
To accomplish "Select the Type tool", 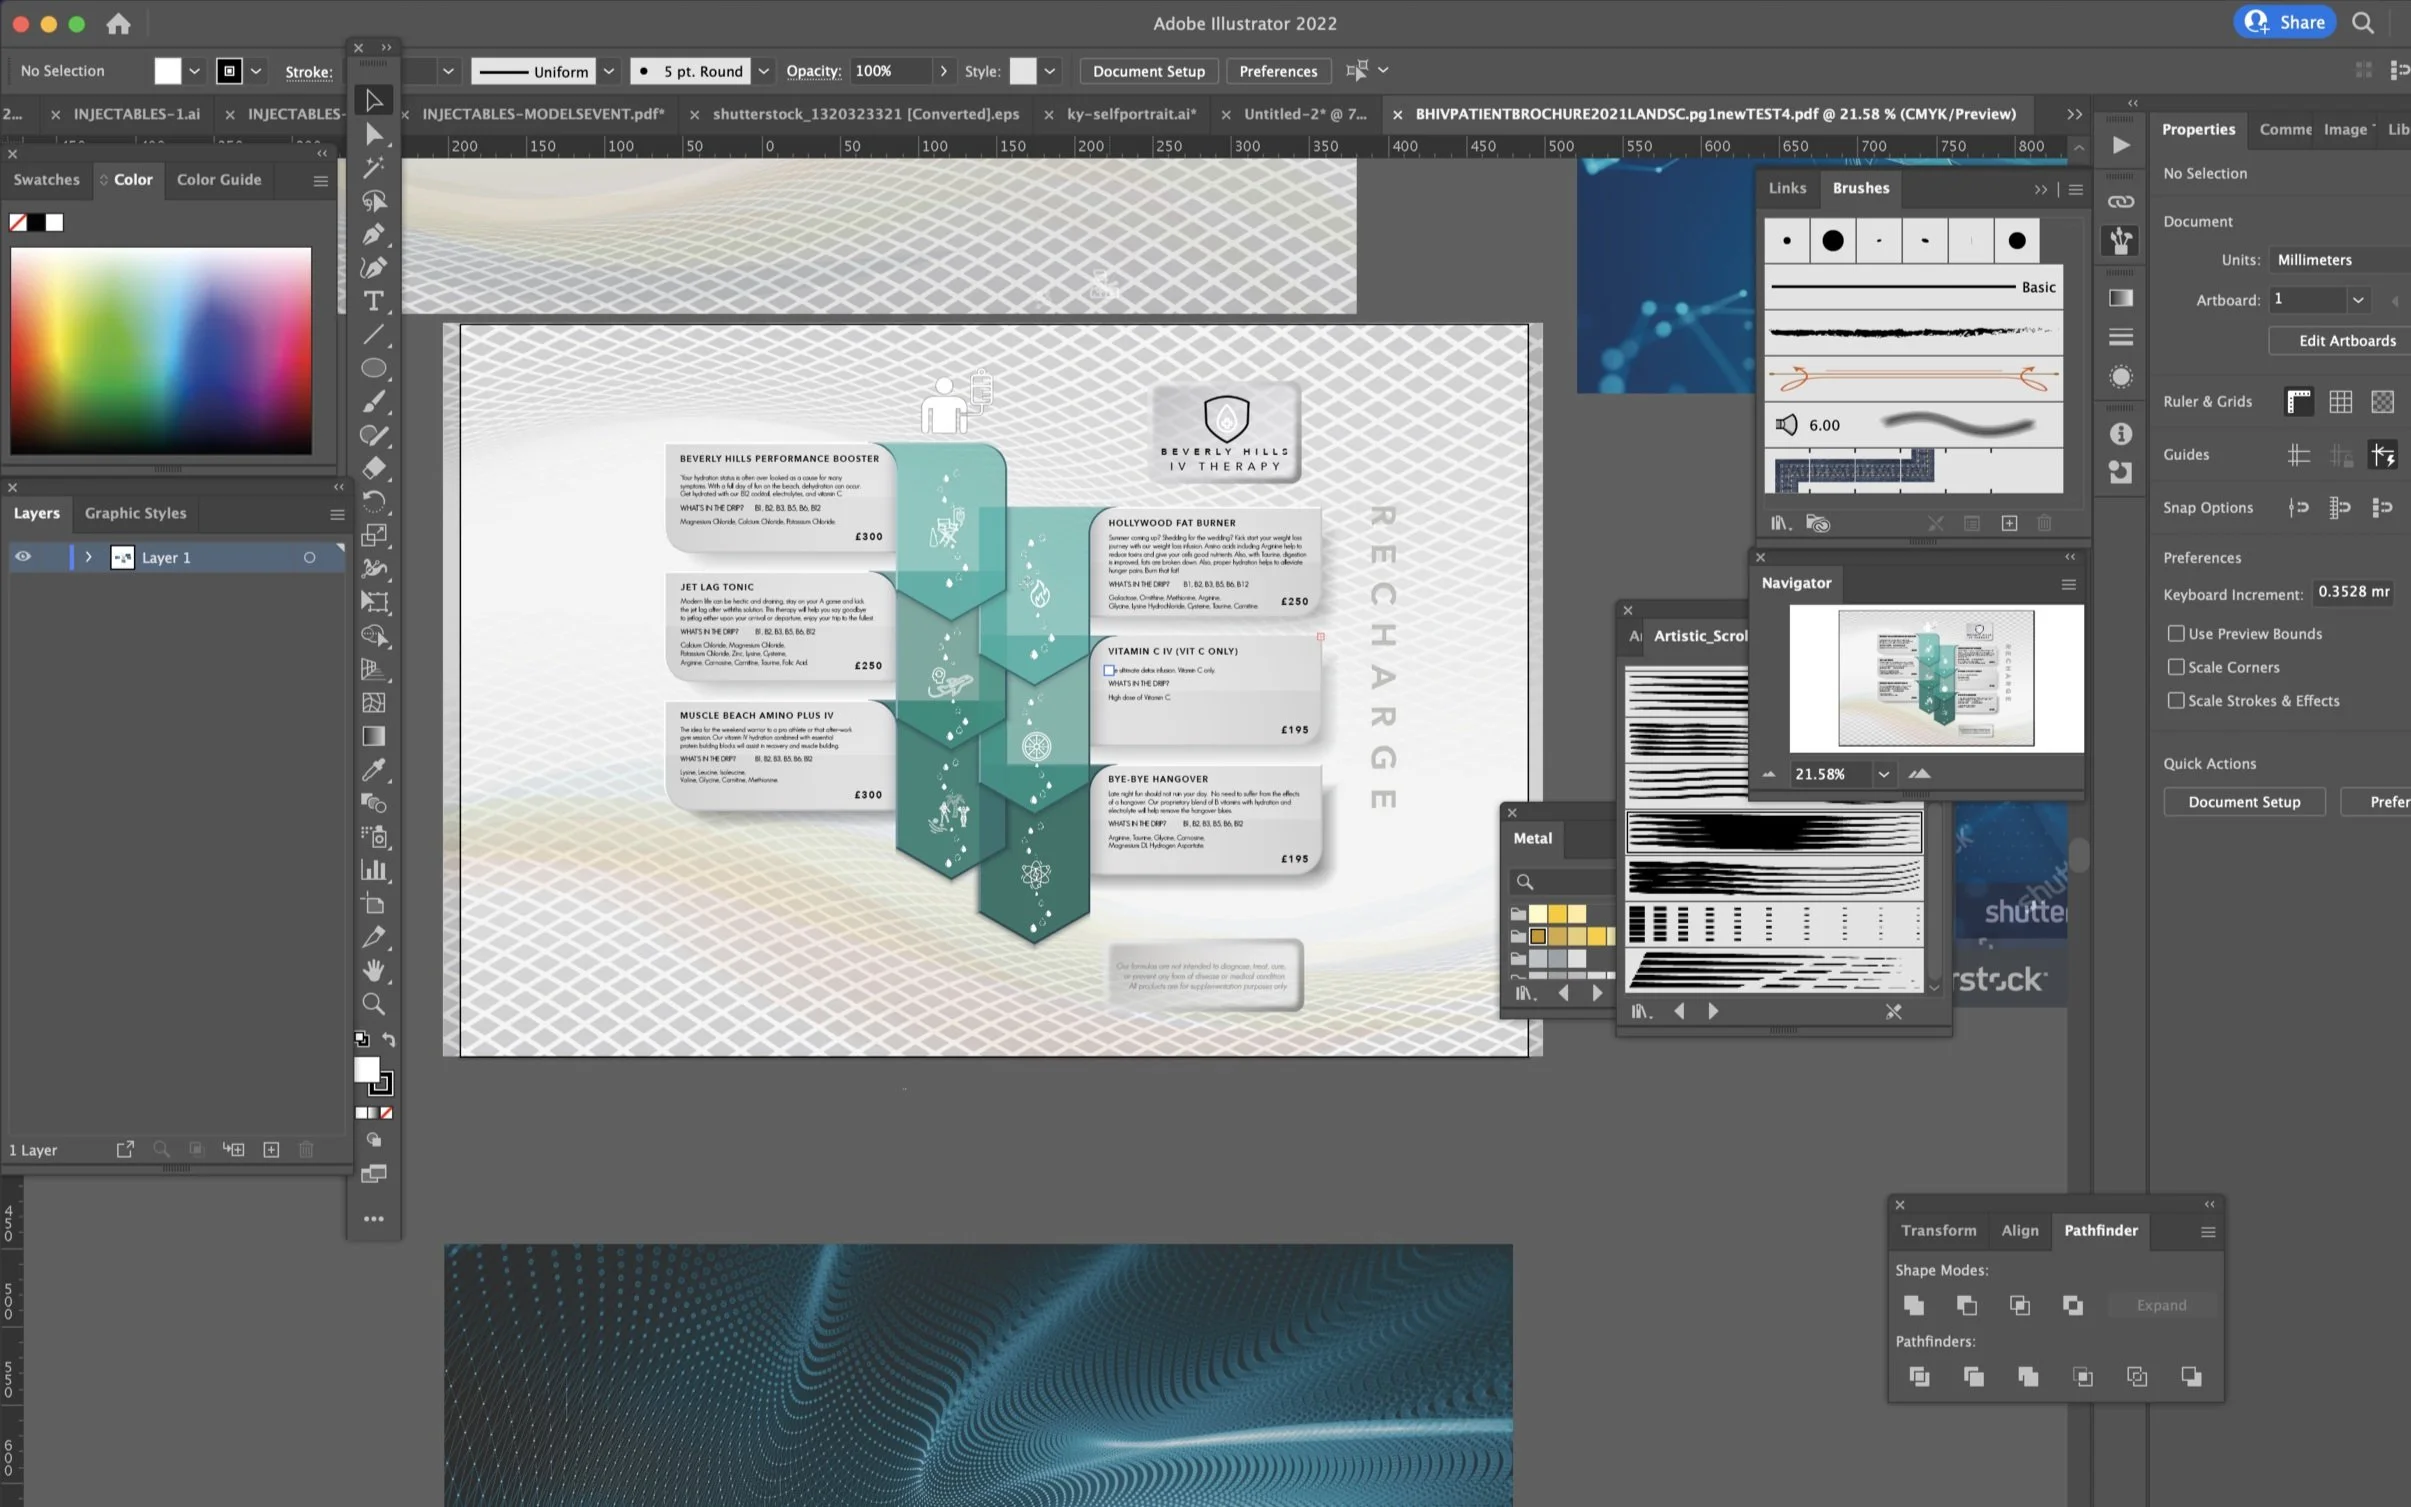I will point(374,301).
